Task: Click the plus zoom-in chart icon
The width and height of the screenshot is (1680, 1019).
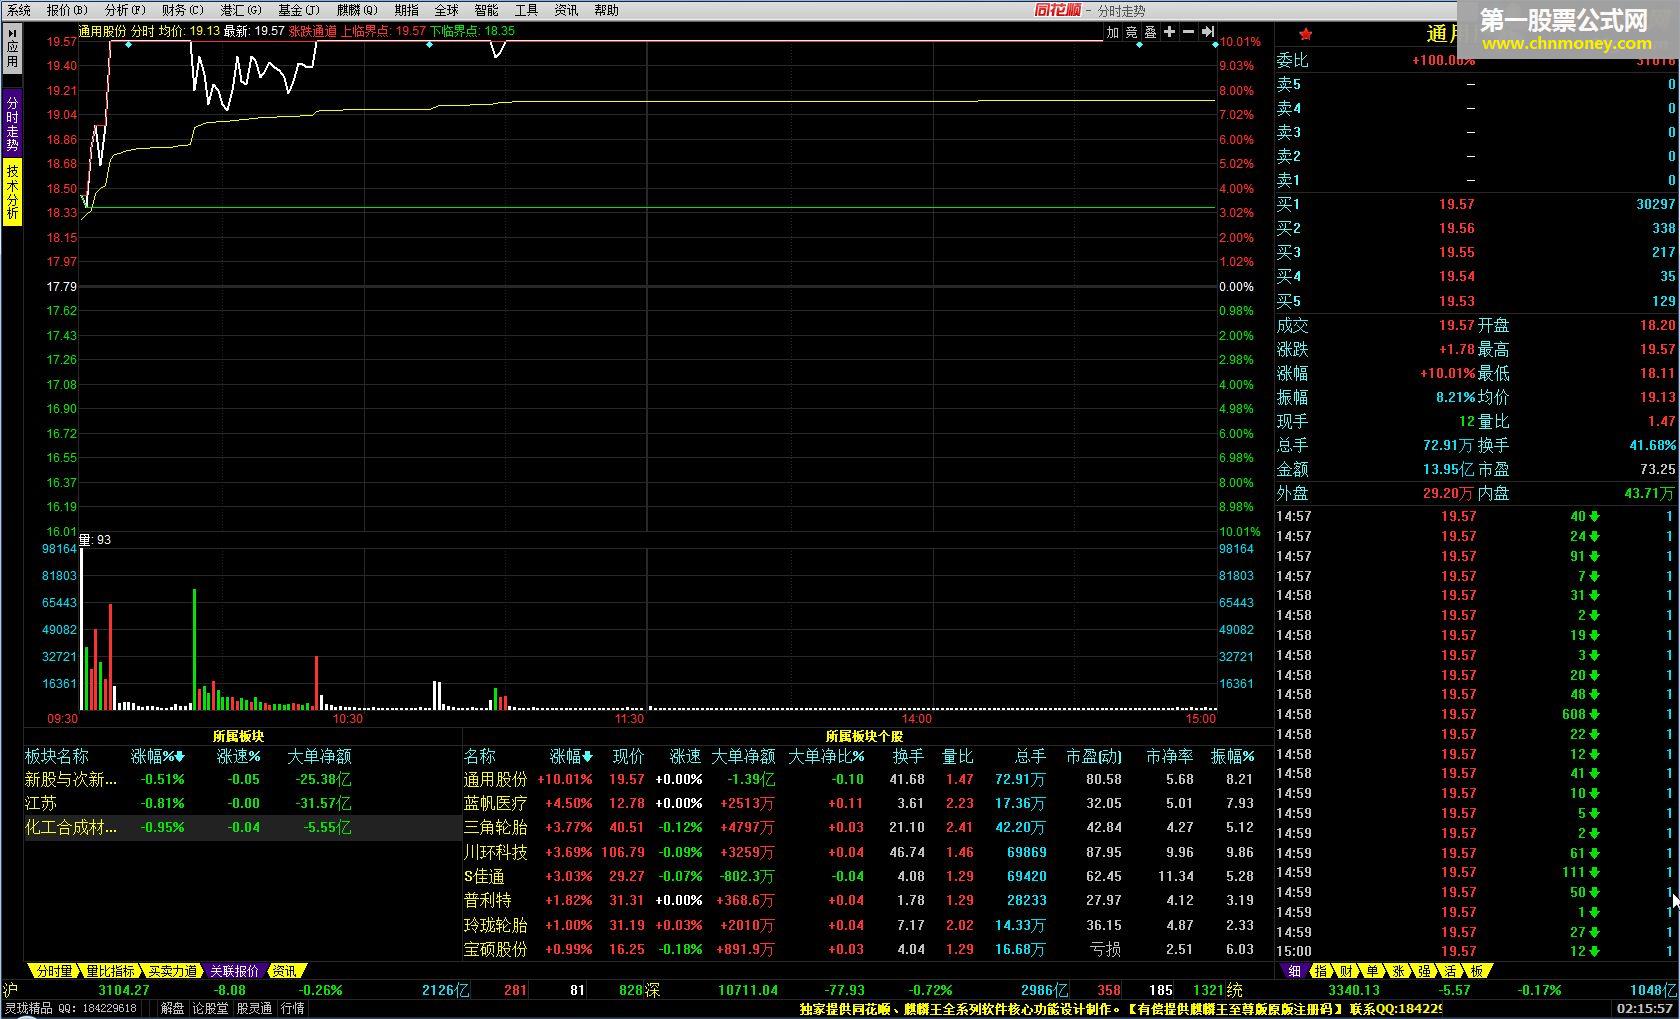Action: 1169,32
